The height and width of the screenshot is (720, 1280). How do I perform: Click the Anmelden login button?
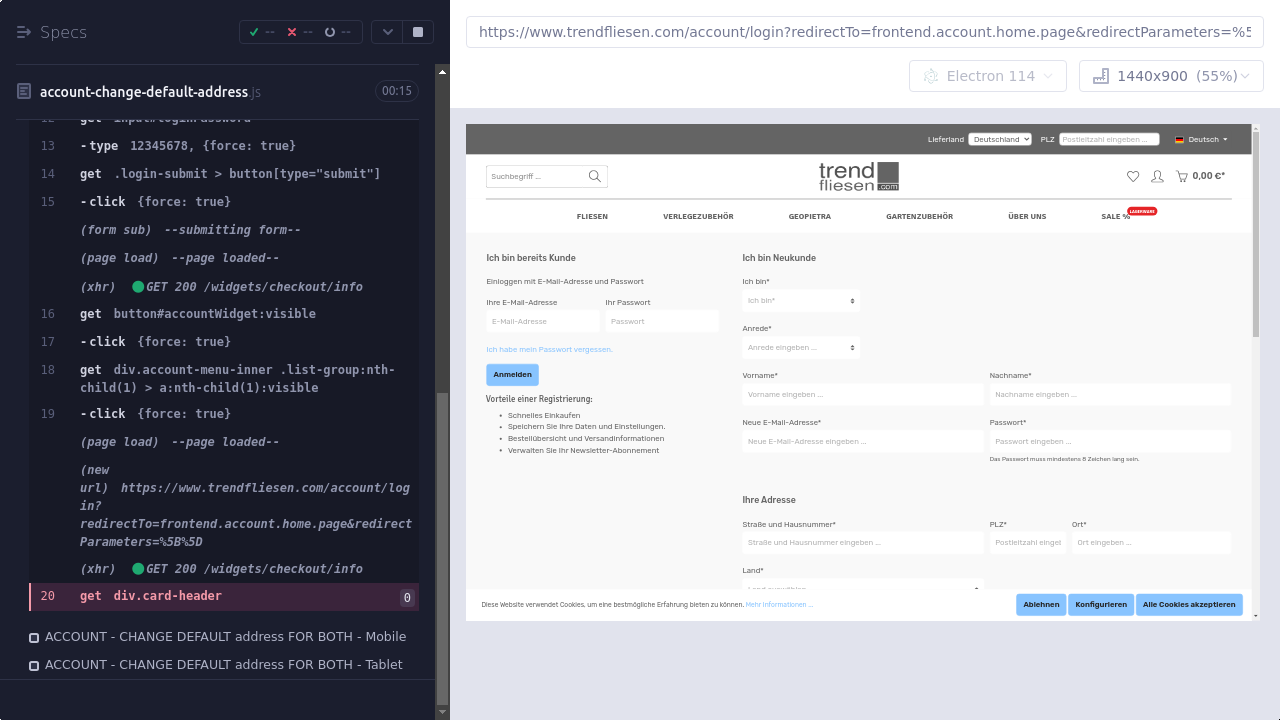pyautogui.click(x=512, y=375)
